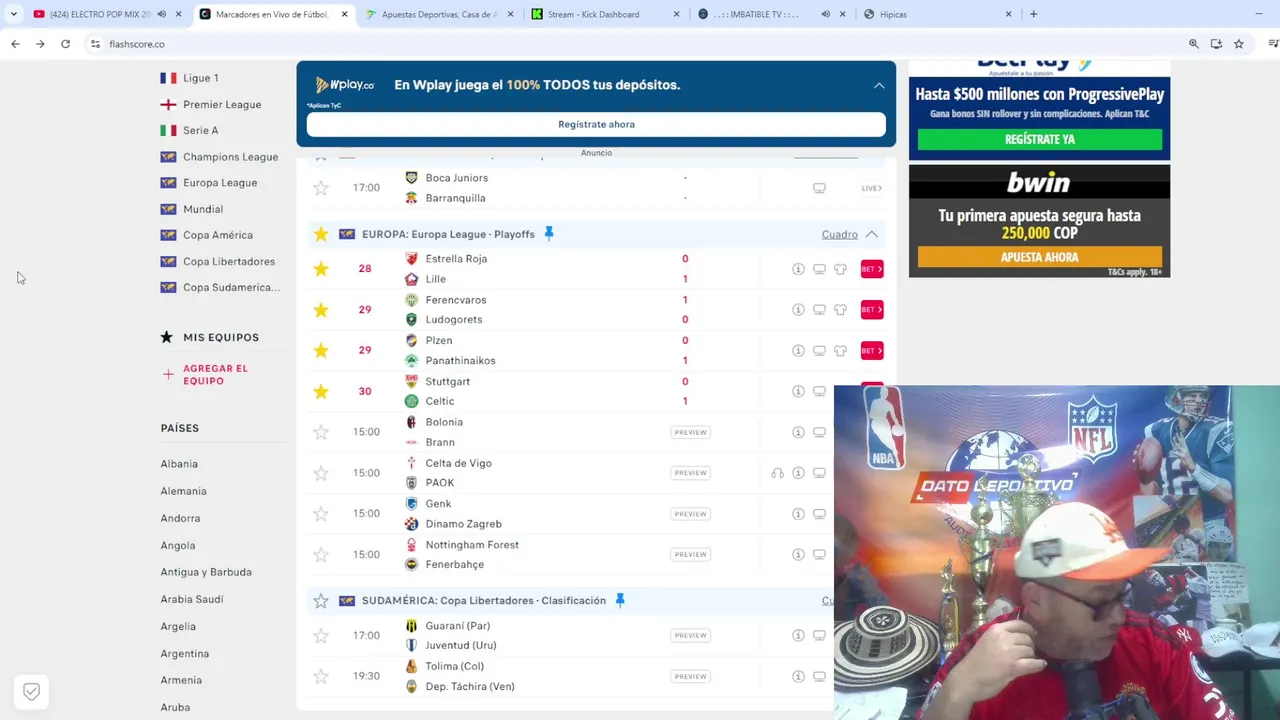
Task: Click the jersey lineup icon for Estrella Roja
Action: pos(840,269)
